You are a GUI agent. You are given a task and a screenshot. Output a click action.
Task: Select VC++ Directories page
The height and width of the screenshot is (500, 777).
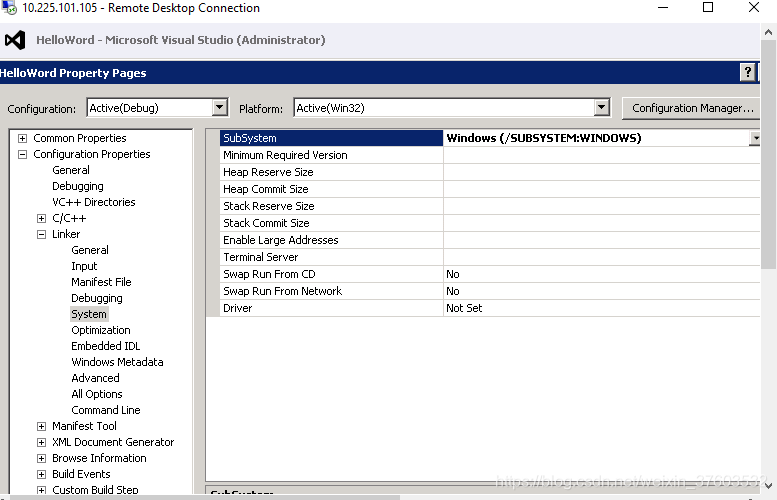tap(94, 202)
